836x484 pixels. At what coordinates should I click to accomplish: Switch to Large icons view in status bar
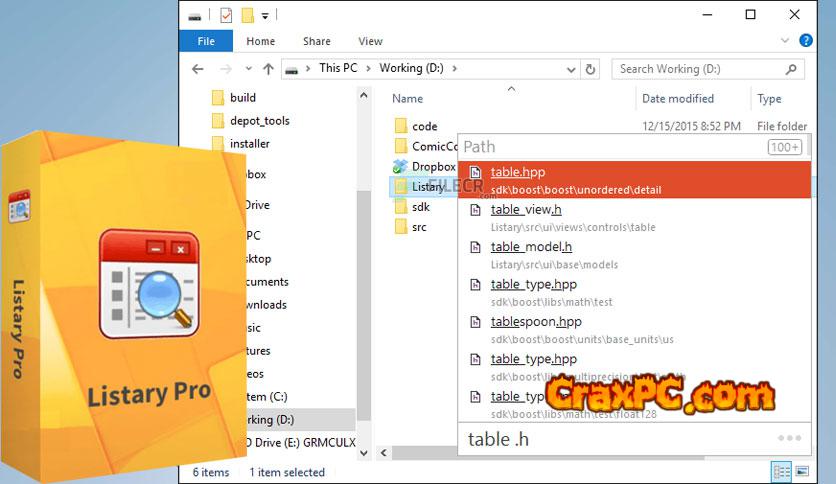802,471
